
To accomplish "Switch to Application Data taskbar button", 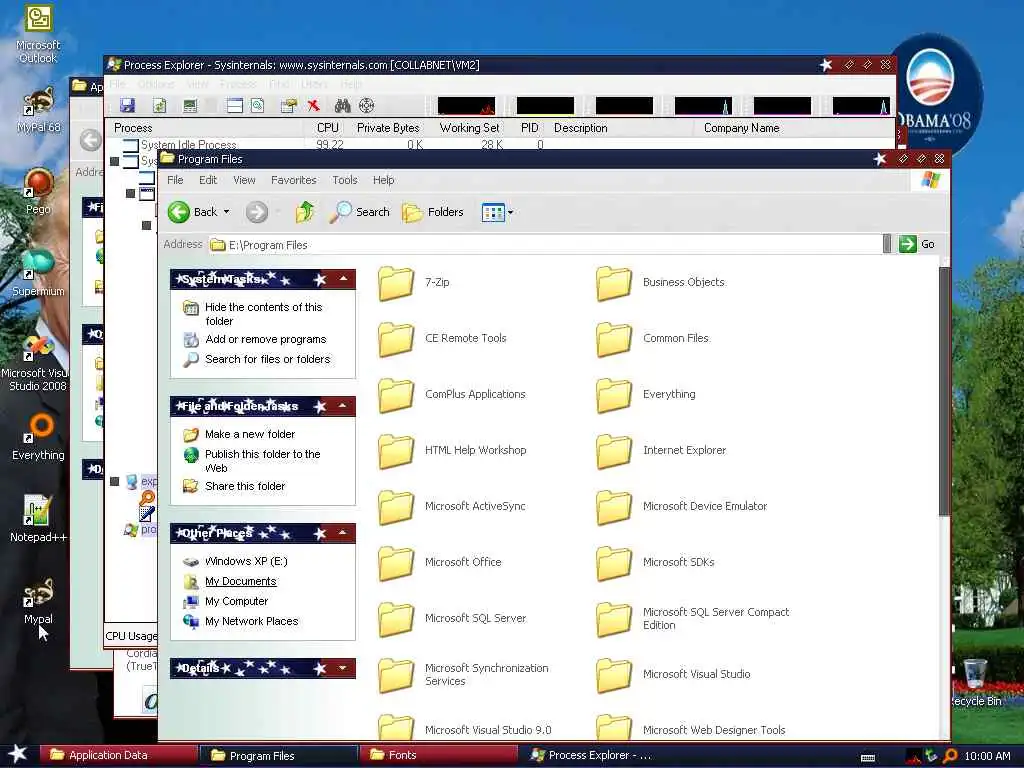I will (x=118, y=756).
